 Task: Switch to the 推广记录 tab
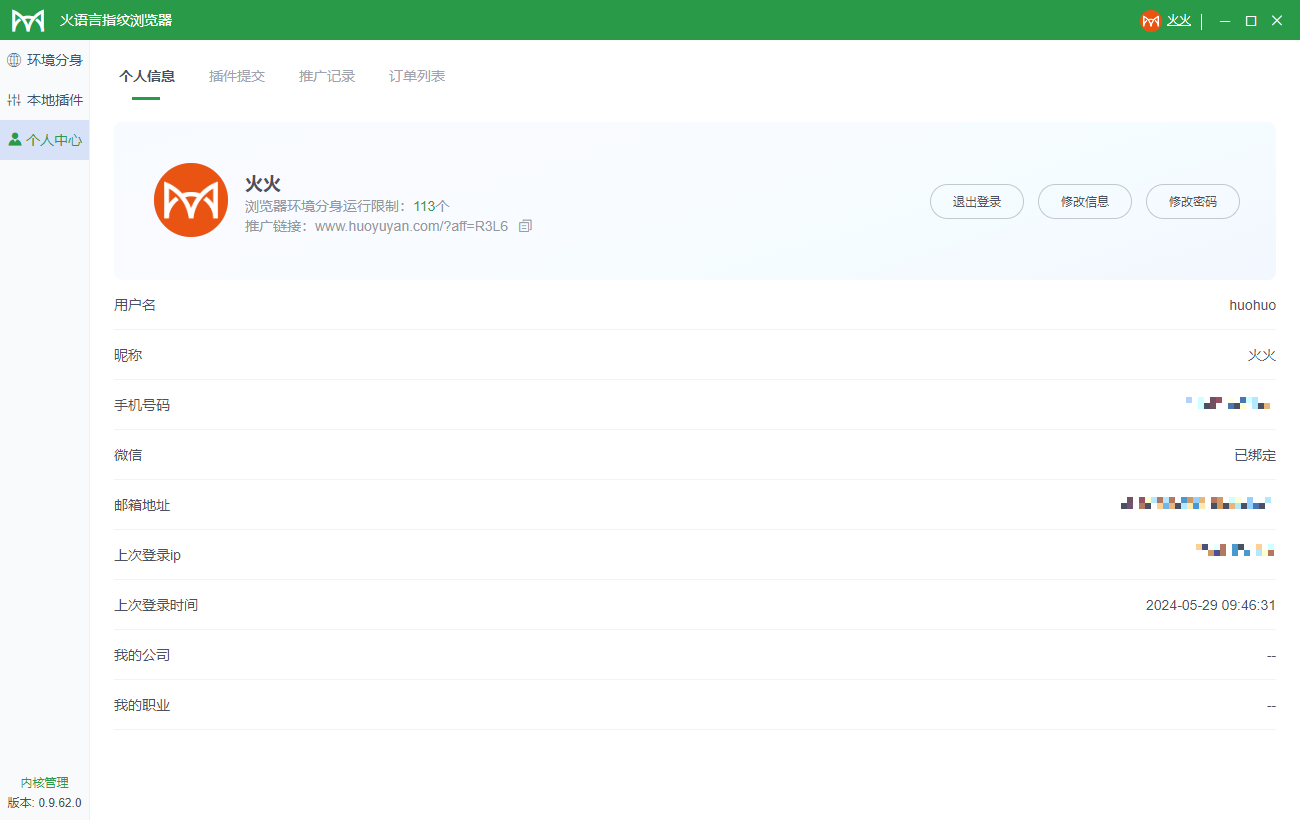[x=327, y=75]
